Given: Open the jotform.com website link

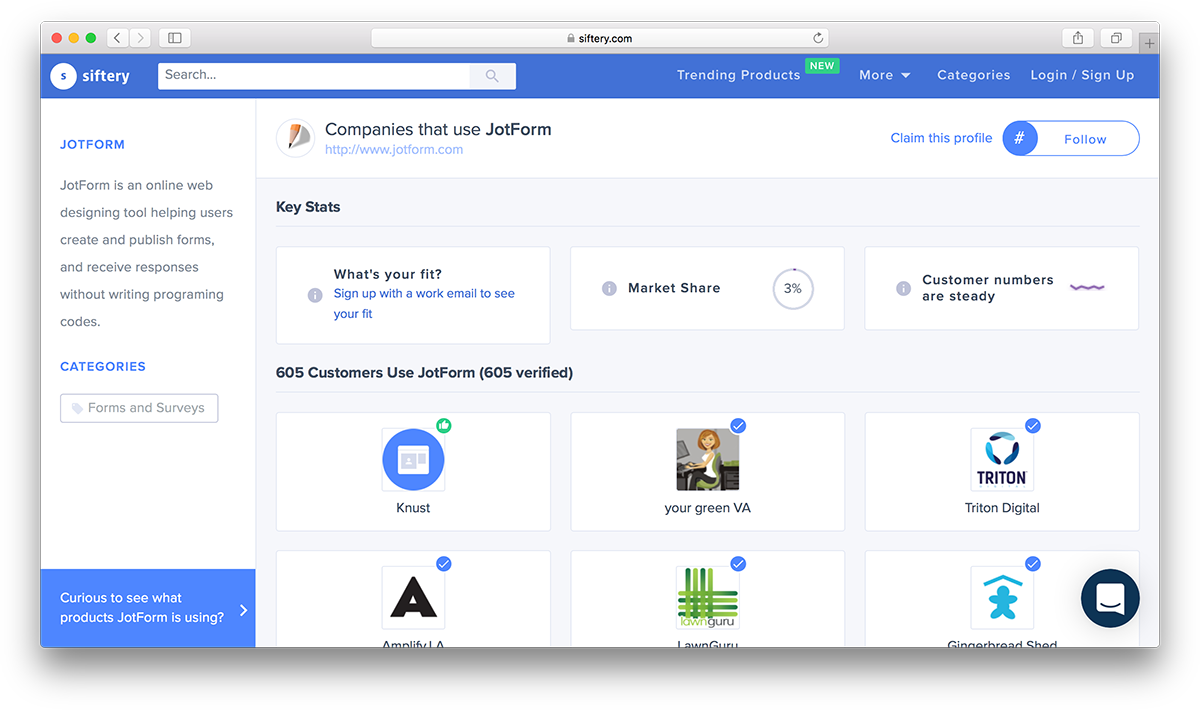Looking at the screenshot, I should (394, 150).
